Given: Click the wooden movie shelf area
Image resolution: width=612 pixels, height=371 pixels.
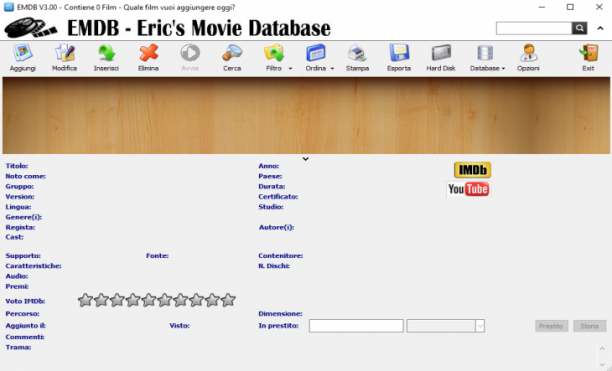Looking at the screenshot, I should (x=306, y=115).
